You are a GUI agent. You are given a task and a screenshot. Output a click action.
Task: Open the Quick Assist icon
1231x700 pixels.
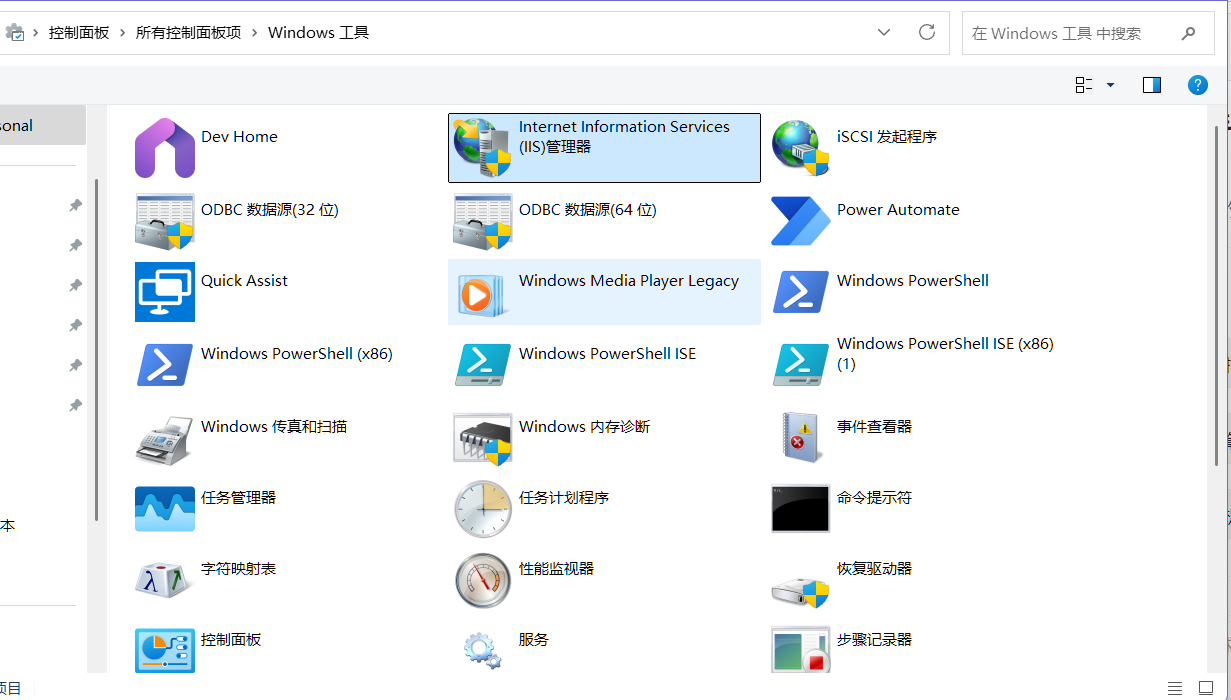point(165,292)
